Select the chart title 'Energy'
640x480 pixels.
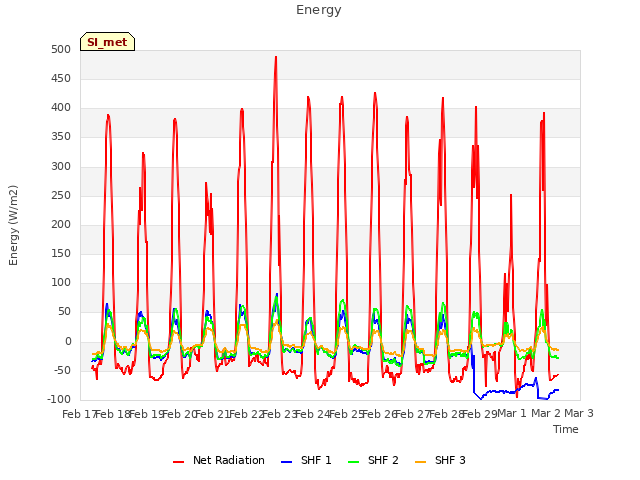[x=319, y=10]
